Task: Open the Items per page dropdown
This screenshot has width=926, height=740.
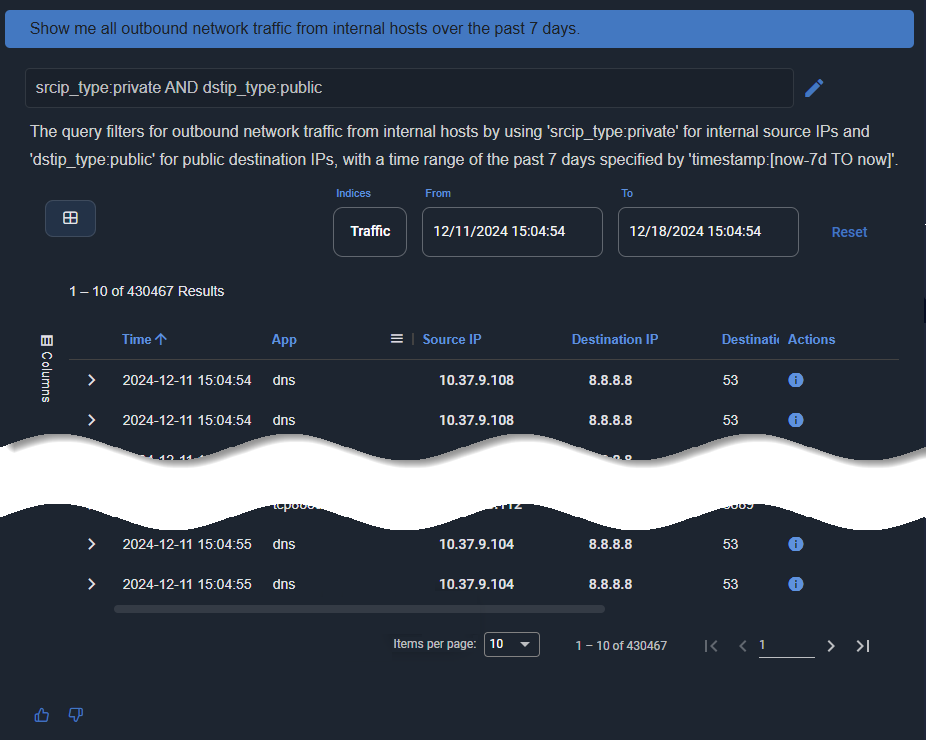Action: point(511,644)
